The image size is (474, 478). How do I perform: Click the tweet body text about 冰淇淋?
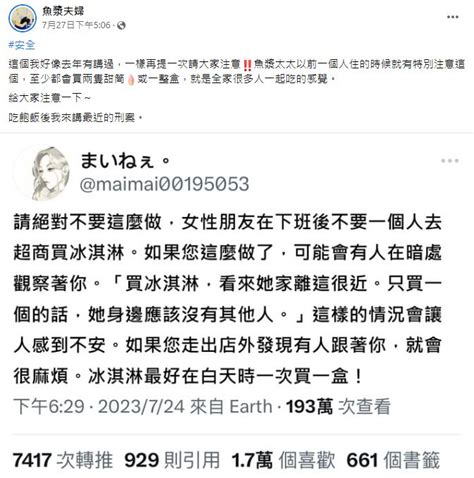coord(228,299)
